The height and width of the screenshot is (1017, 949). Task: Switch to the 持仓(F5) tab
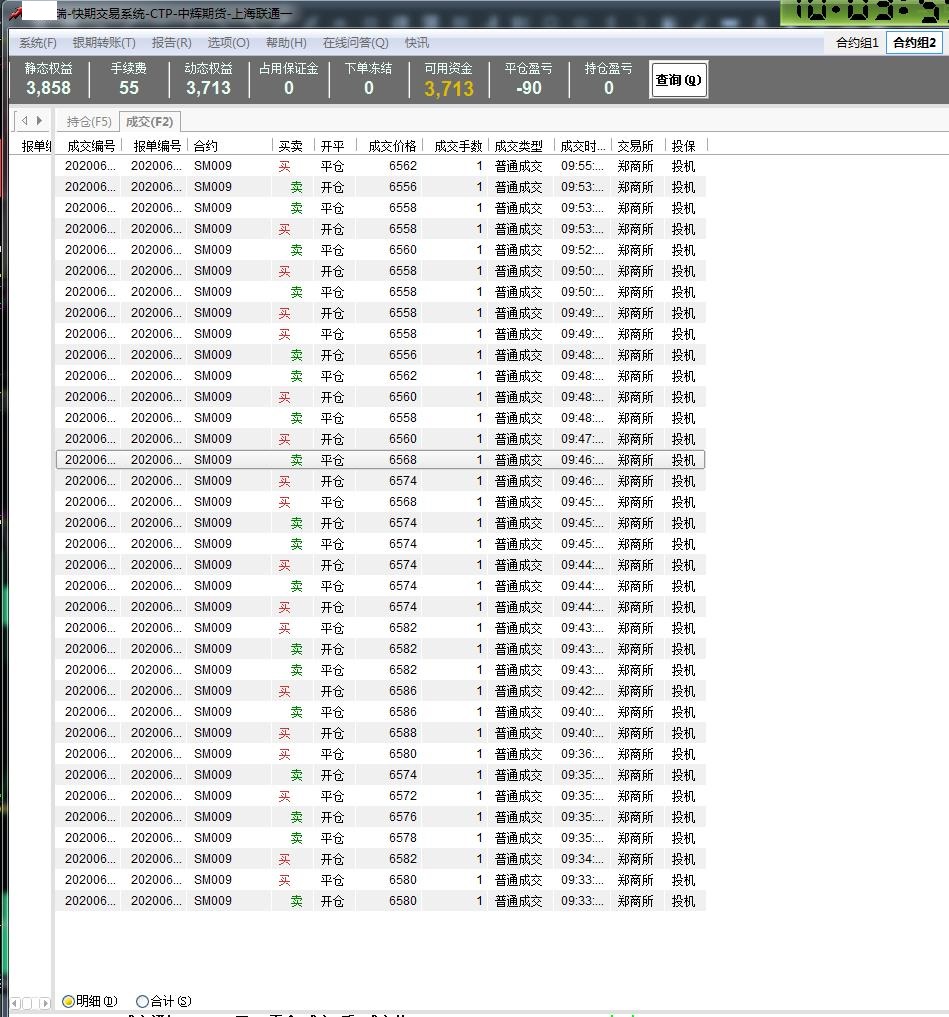[x=89, y=122]
